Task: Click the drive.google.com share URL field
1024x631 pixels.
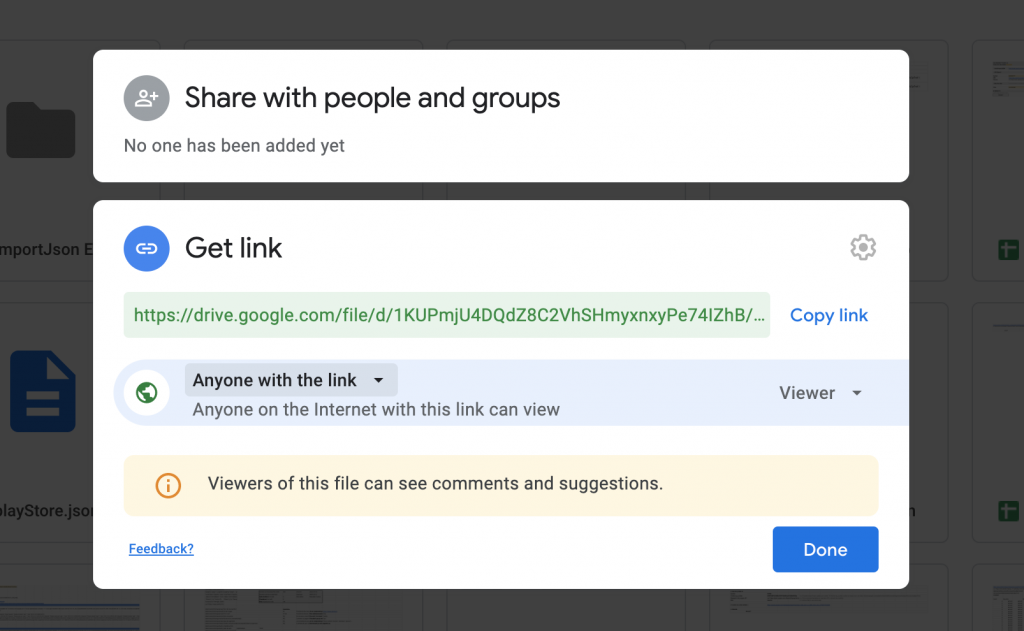Action: pyautogui.click(x=446, y=315)
